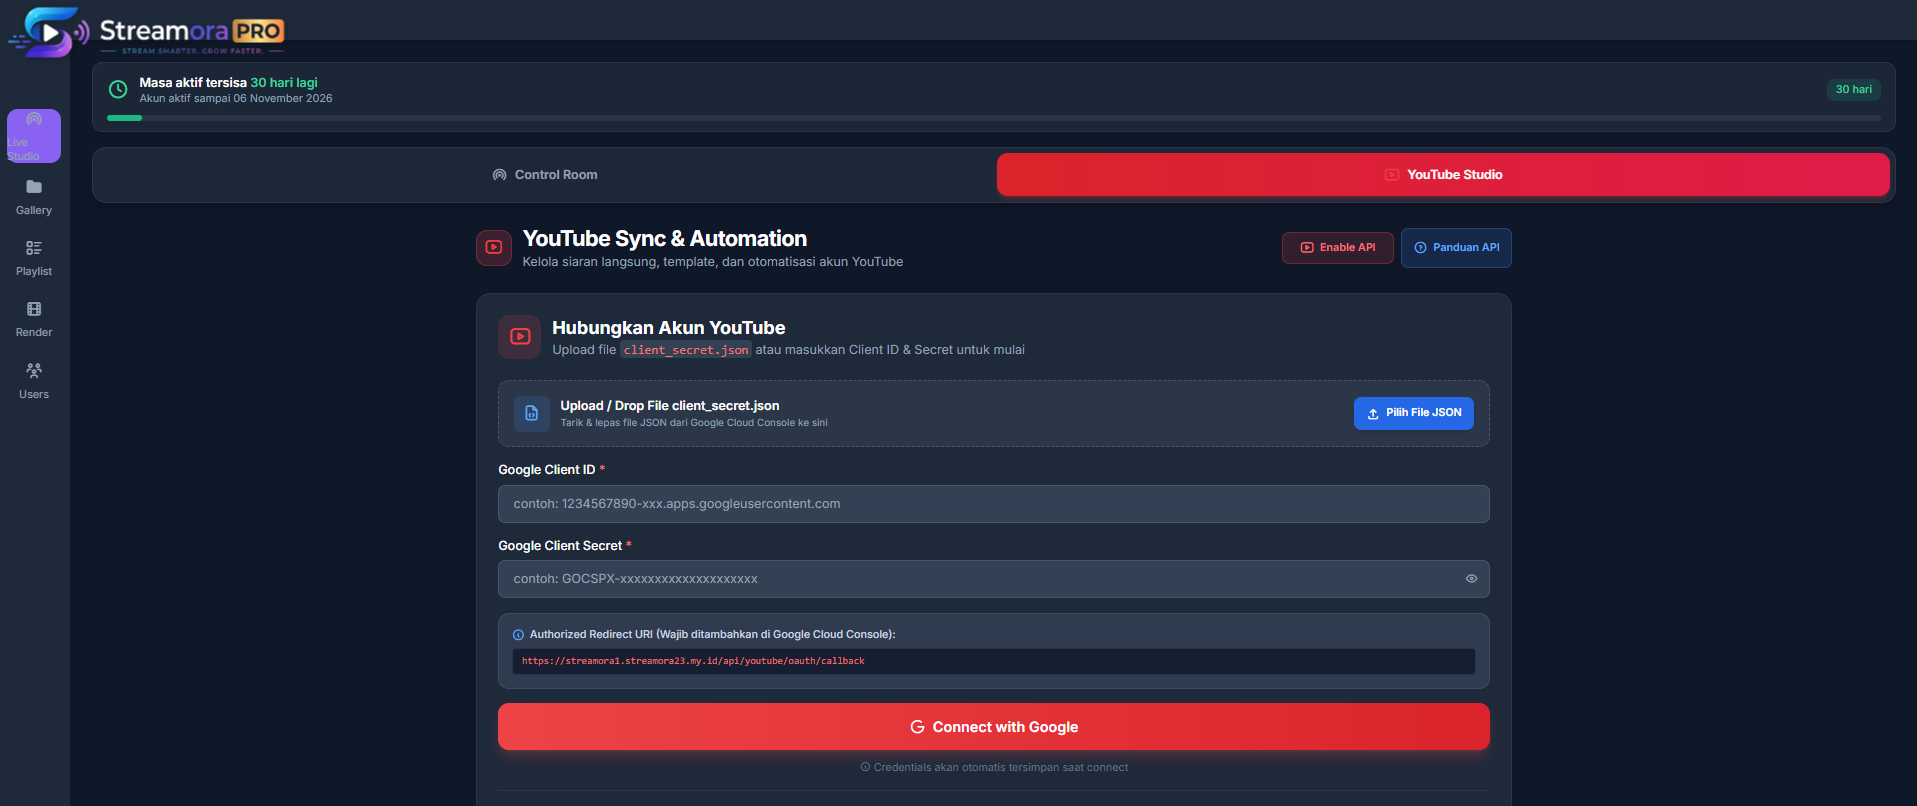Open the Panduan API guide
Screen dimensions: 1917x806
1456,248
